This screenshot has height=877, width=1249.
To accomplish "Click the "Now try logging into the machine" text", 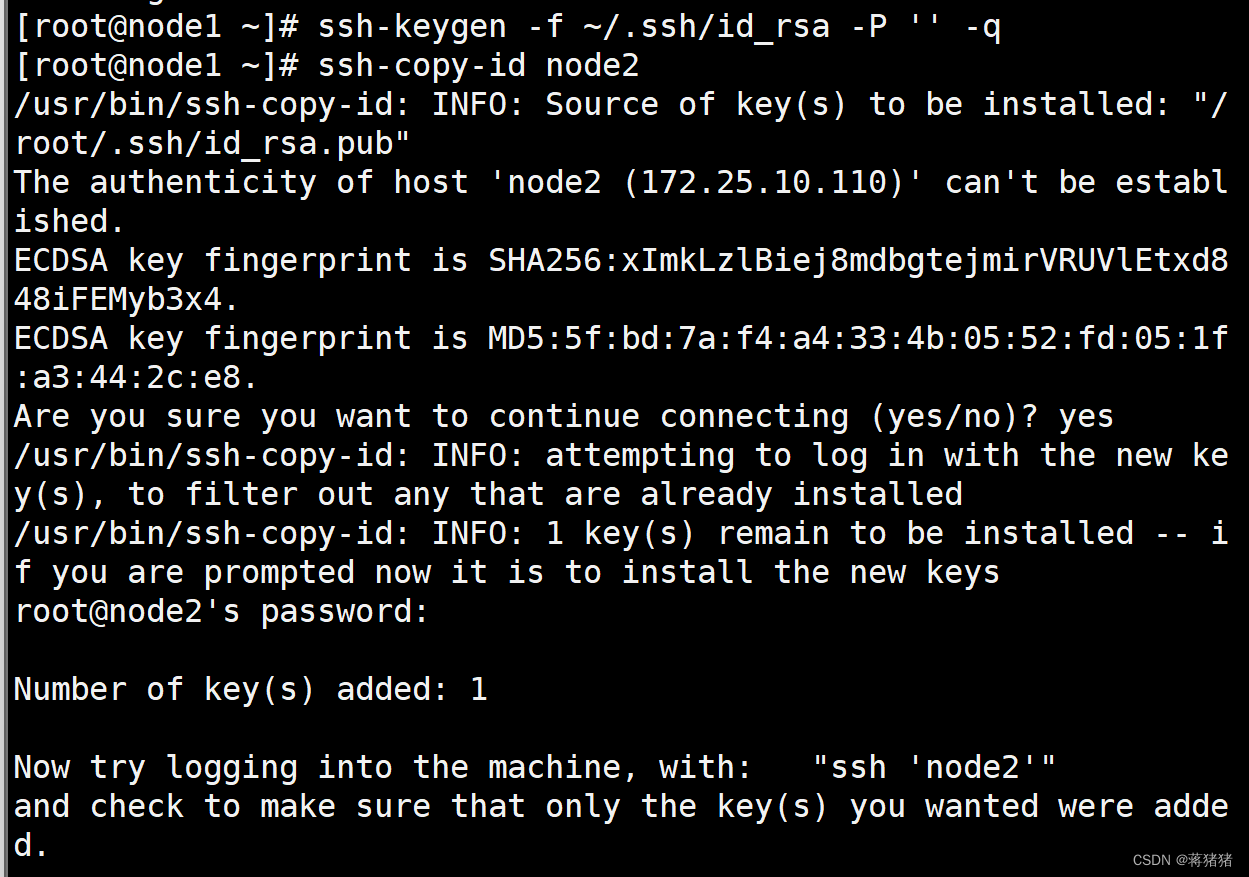I will click(381, 767).
